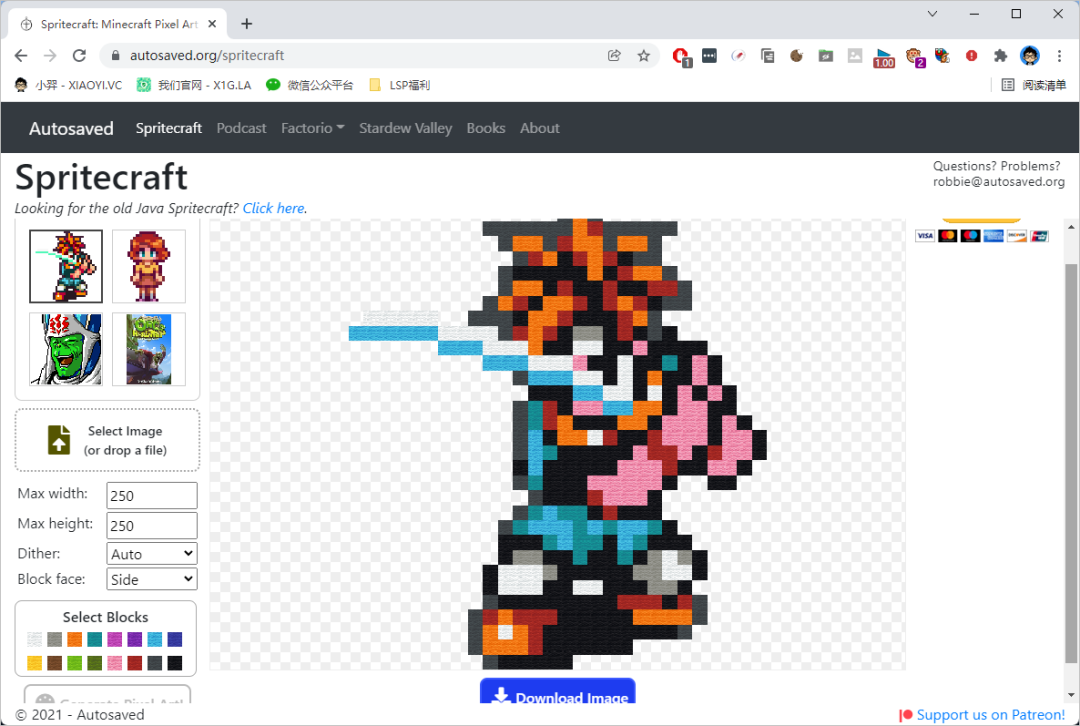Follow the "Click here" old Spritecraft link
The height and width of the screenshot is (726, 1080).
[x=273, y=208]
